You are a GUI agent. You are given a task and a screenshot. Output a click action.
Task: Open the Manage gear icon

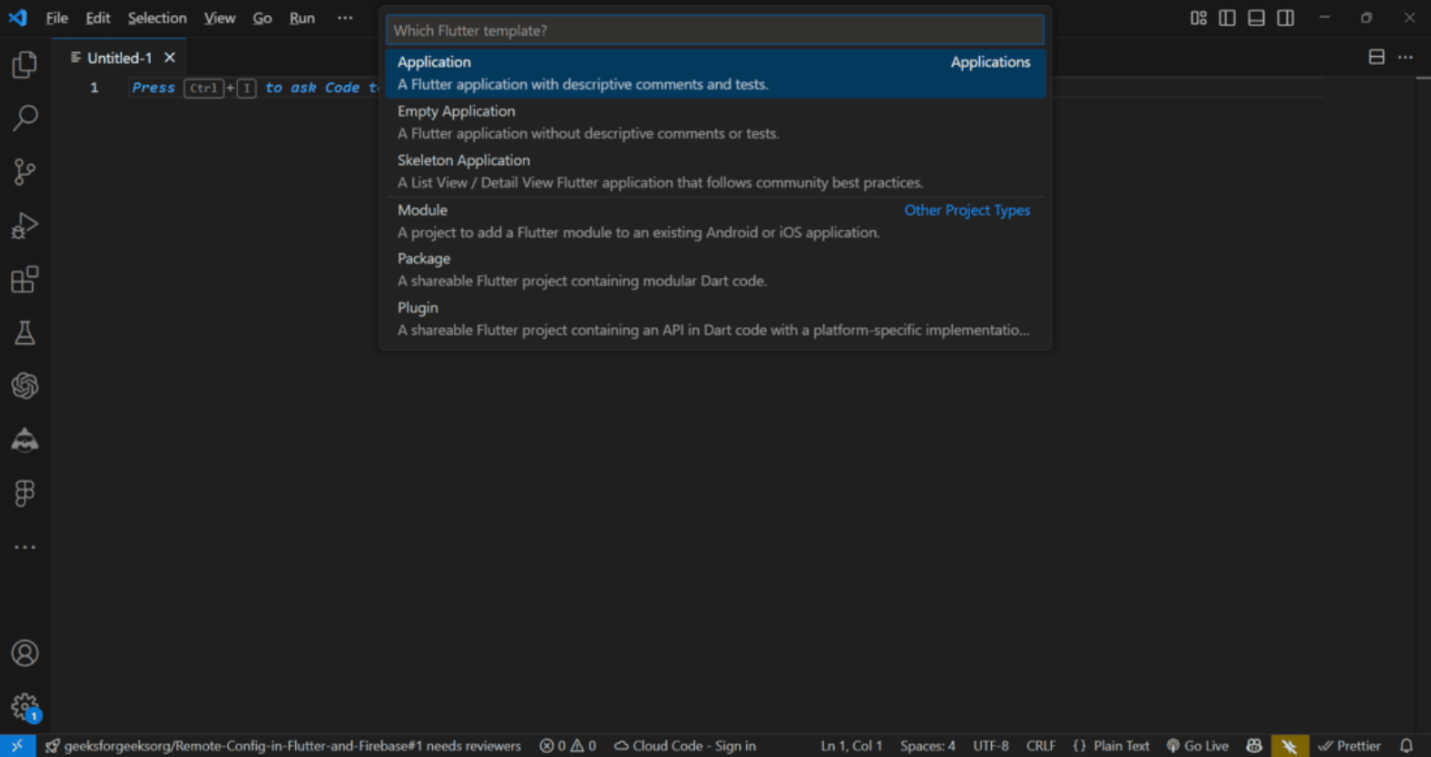[25, 707]
